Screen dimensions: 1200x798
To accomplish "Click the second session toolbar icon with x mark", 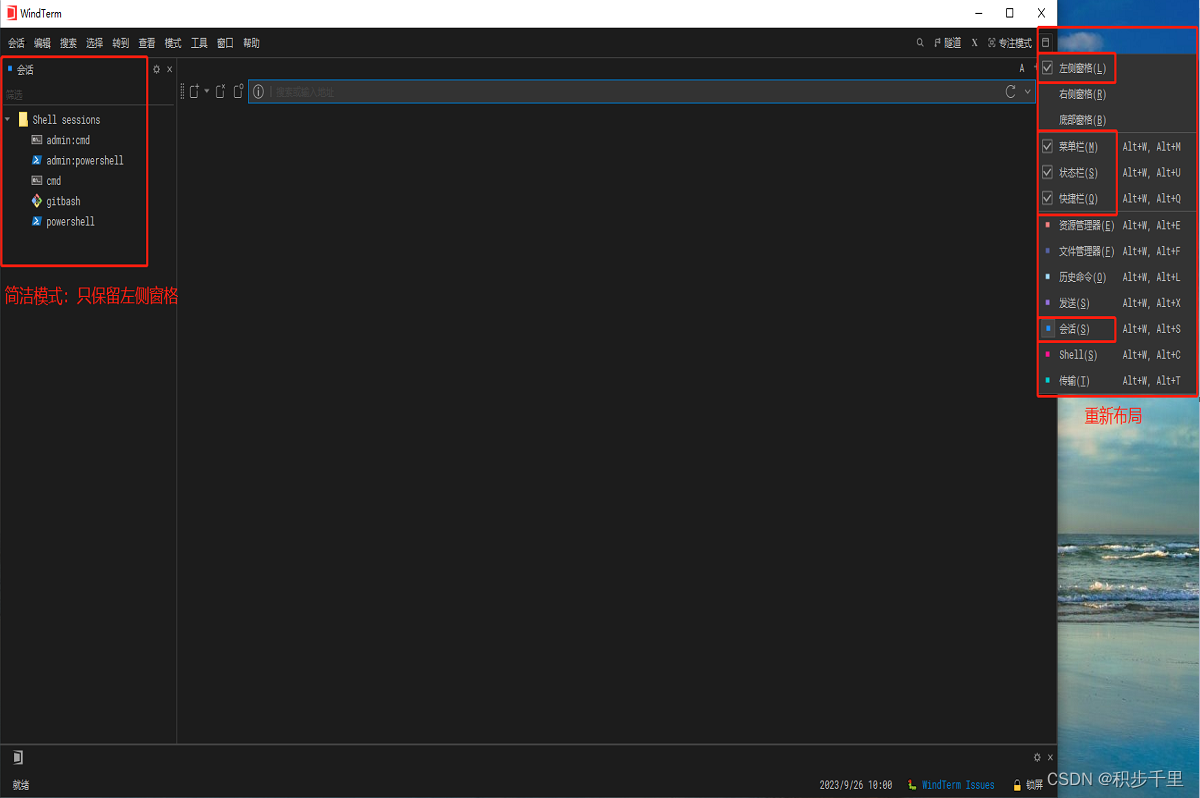I will coord(221,91).
